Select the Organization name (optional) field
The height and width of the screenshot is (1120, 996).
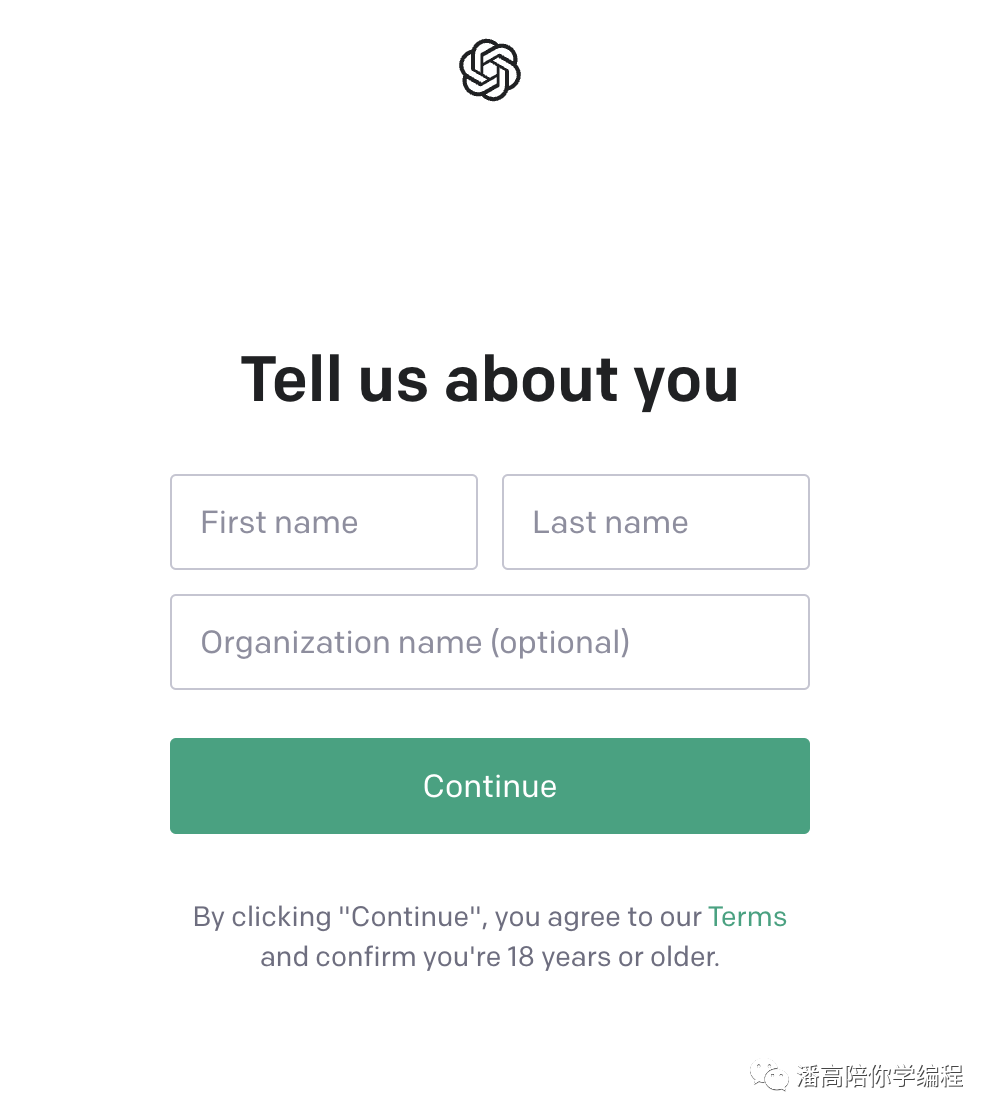click(489, 642)
